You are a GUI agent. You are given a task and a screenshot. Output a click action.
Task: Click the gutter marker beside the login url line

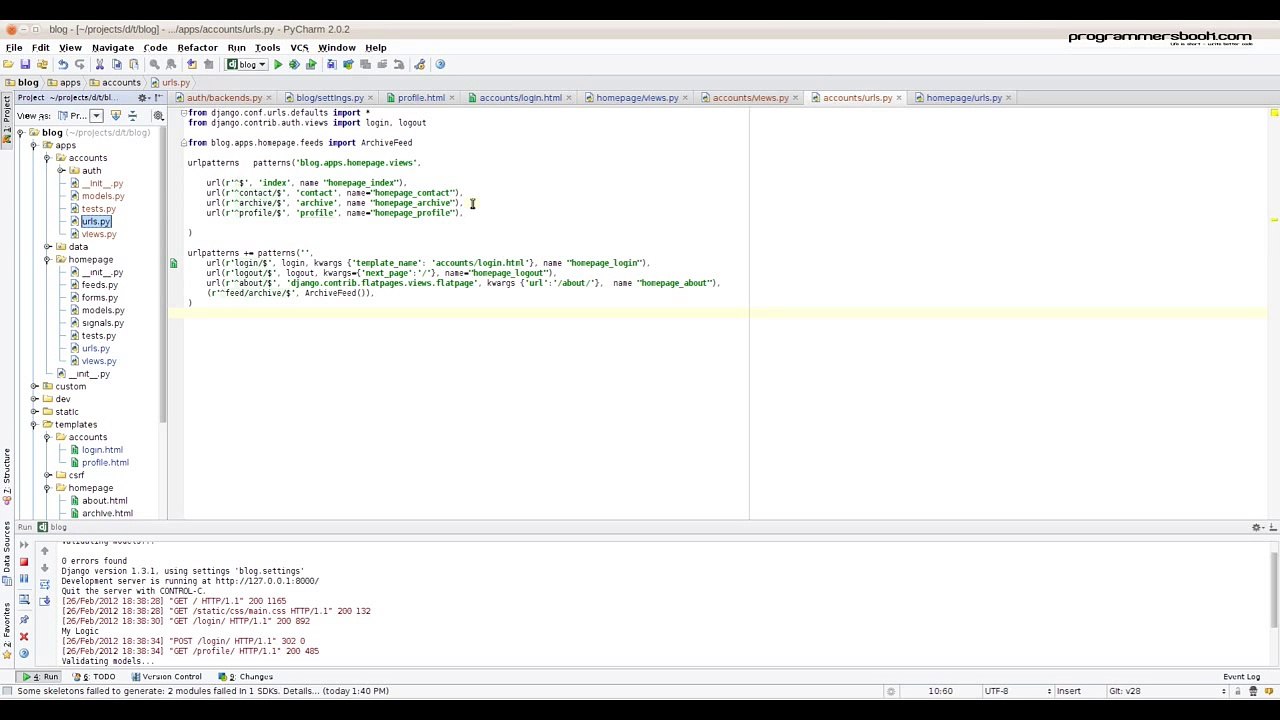click(x=173, y=264)
